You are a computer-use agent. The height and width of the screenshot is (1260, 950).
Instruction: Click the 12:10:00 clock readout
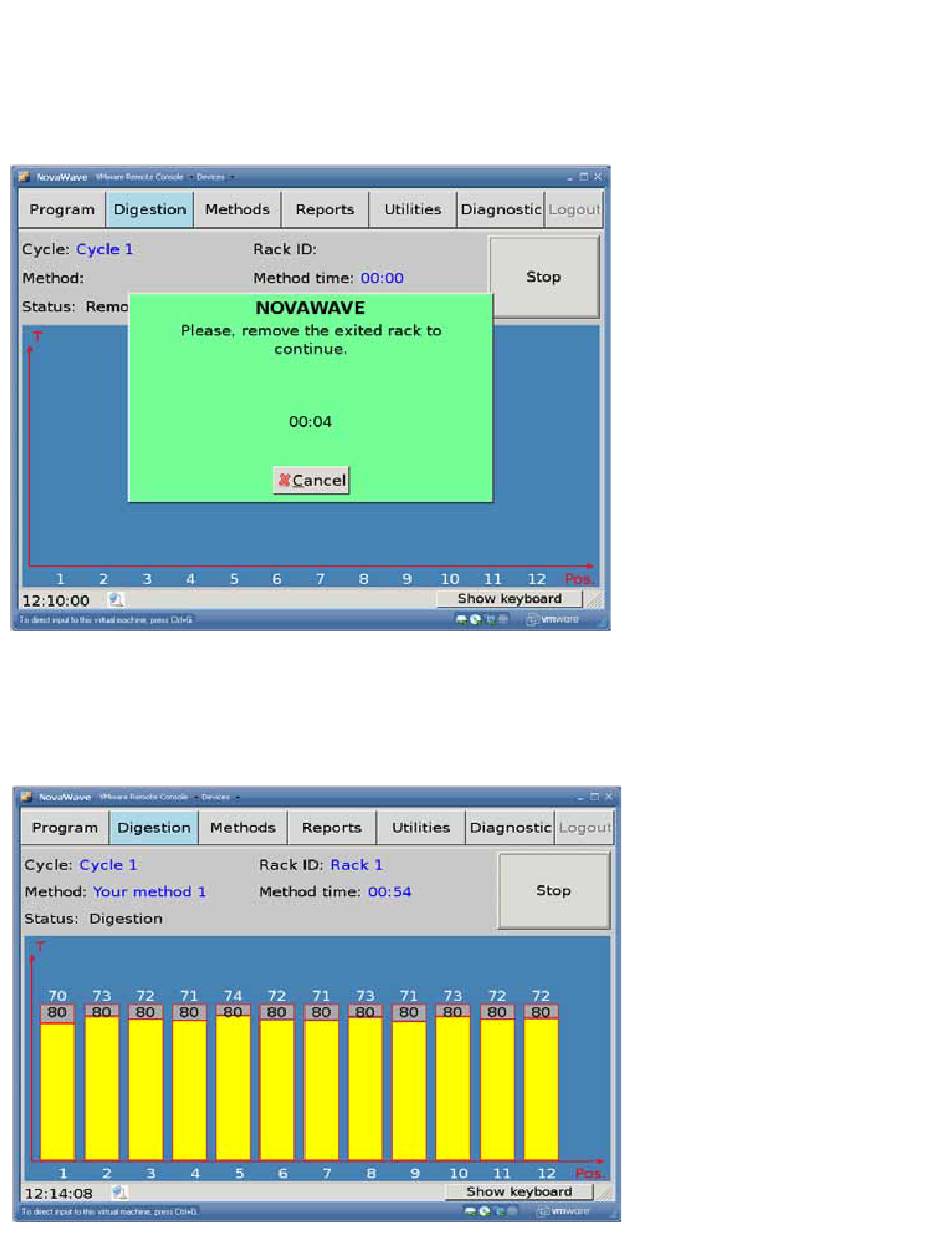[57, 600]
